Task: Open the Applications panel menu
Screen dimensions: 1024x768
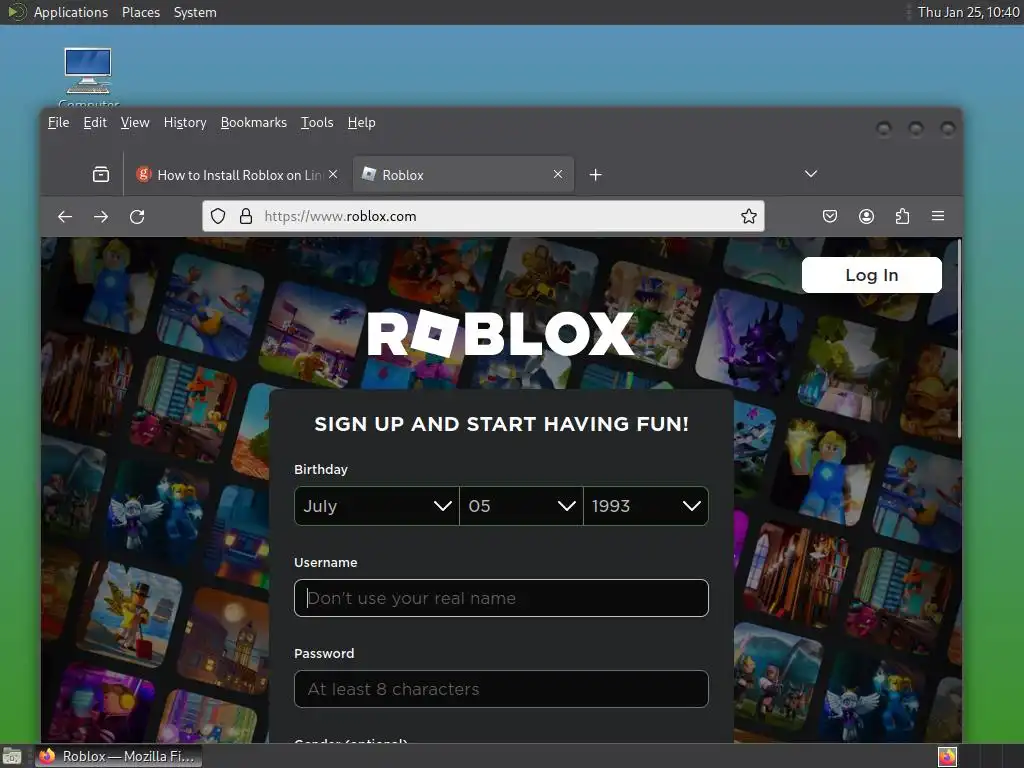Action: click(x=71, y=12)
